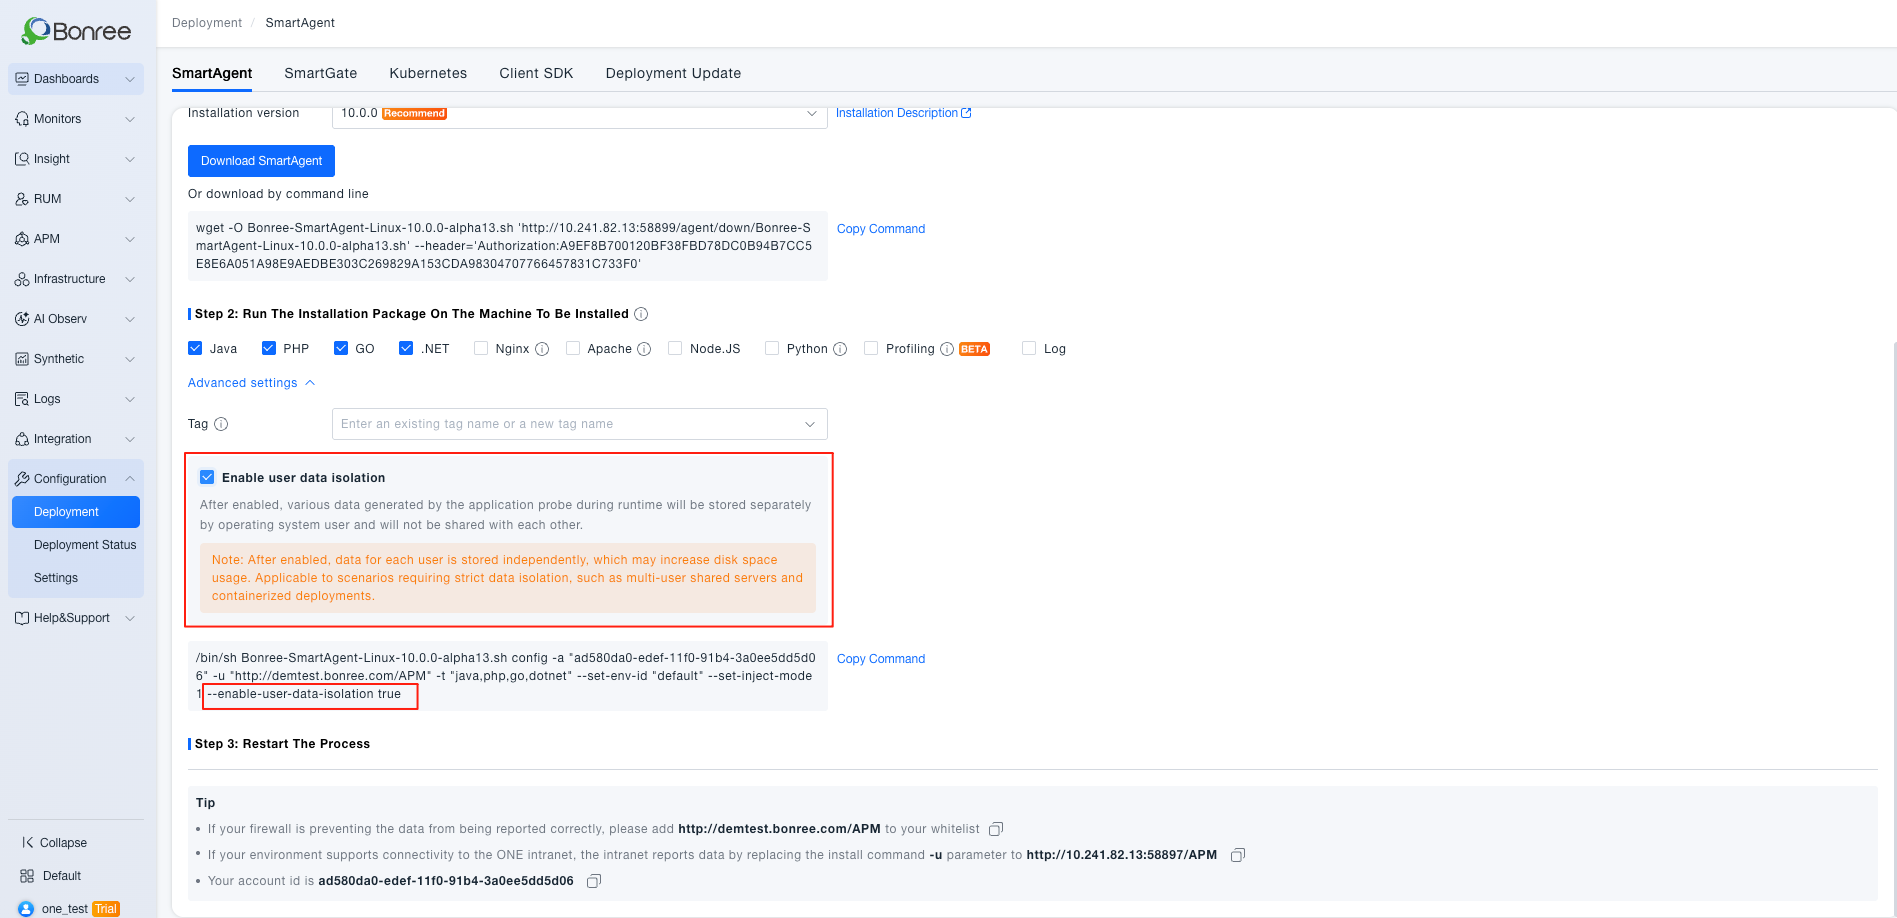The width and height of the screenshot is (1897, 918).
Task: Check the Log checkbox
Action: [x=1029, y=348]
